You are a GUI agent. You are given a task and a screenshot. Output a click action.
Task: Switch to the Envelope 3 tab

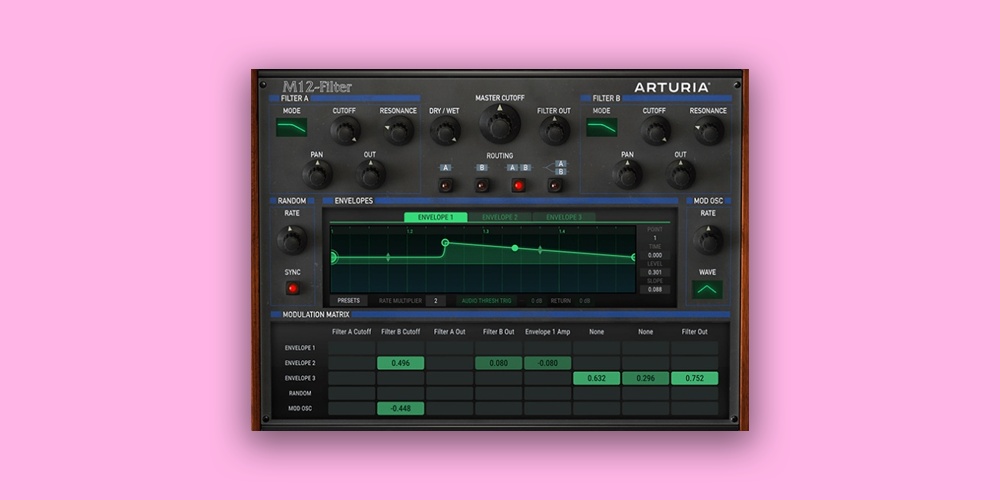pyautogui.click(x=564, y=217)
